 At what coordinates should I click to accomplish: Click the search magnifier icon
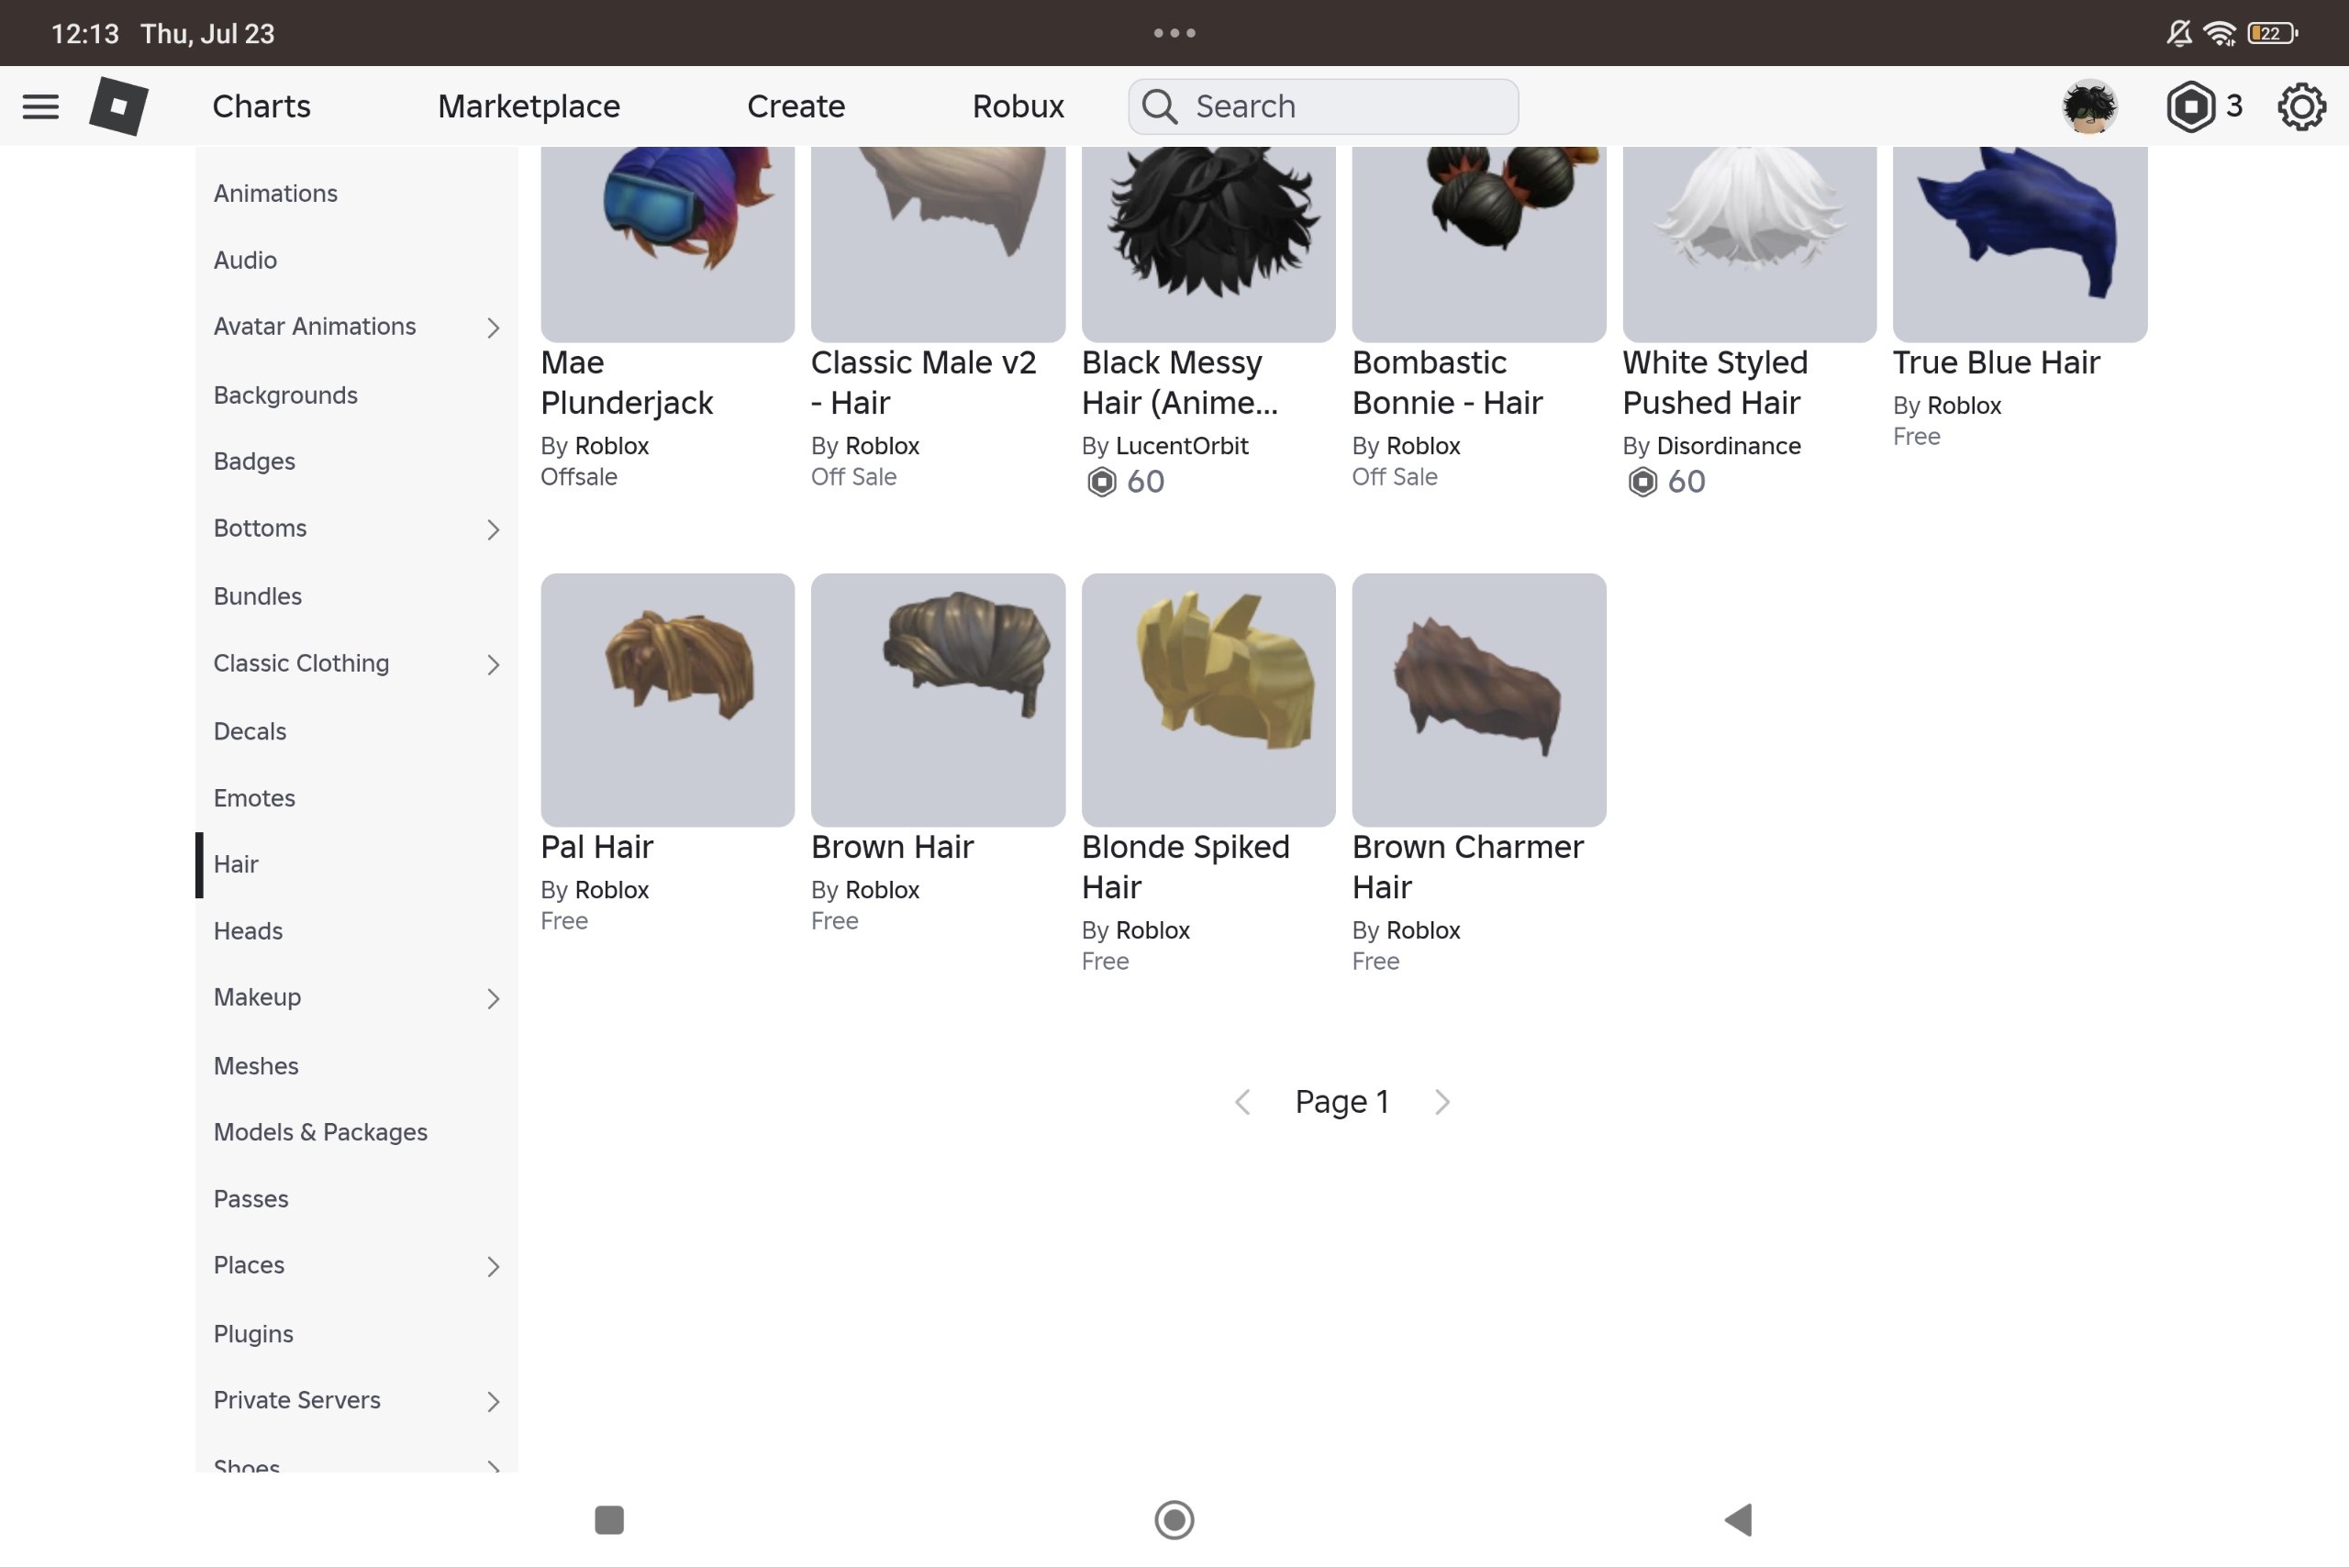click(x=1159, y=106)
